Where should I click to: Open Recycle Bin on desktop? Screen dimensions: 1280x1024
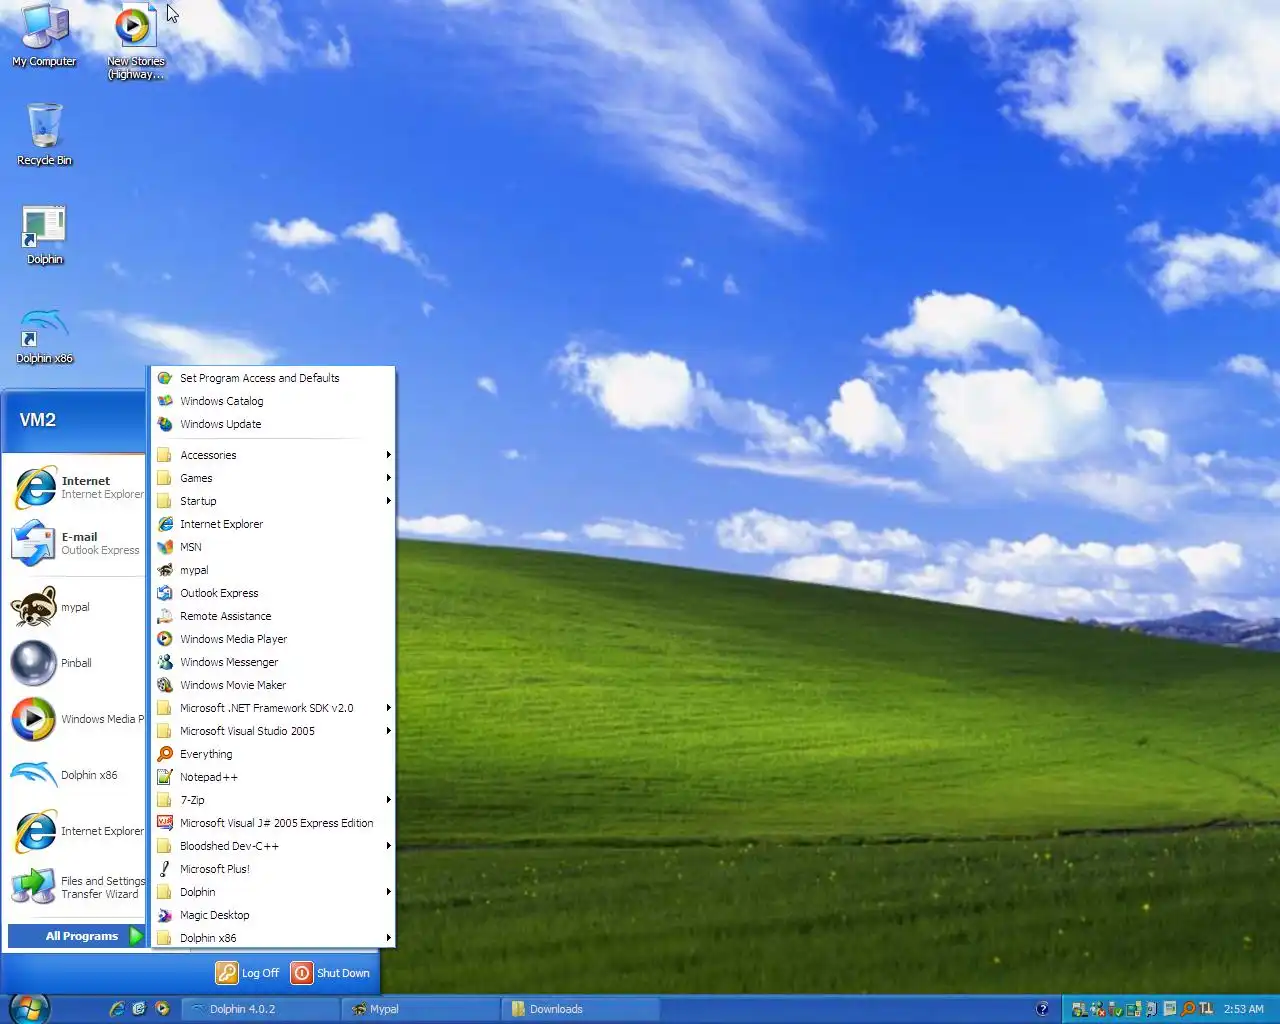[44, 134]
